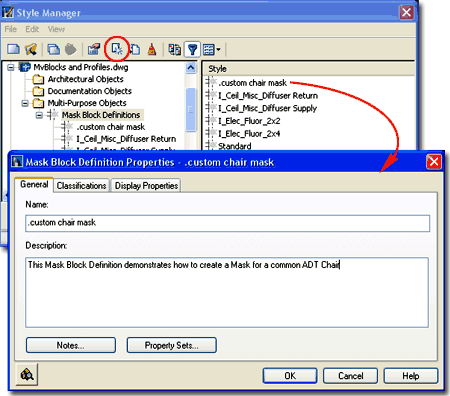
Task: Toggle the Filter Style Type funnel icon
Action: coord(192,50)
